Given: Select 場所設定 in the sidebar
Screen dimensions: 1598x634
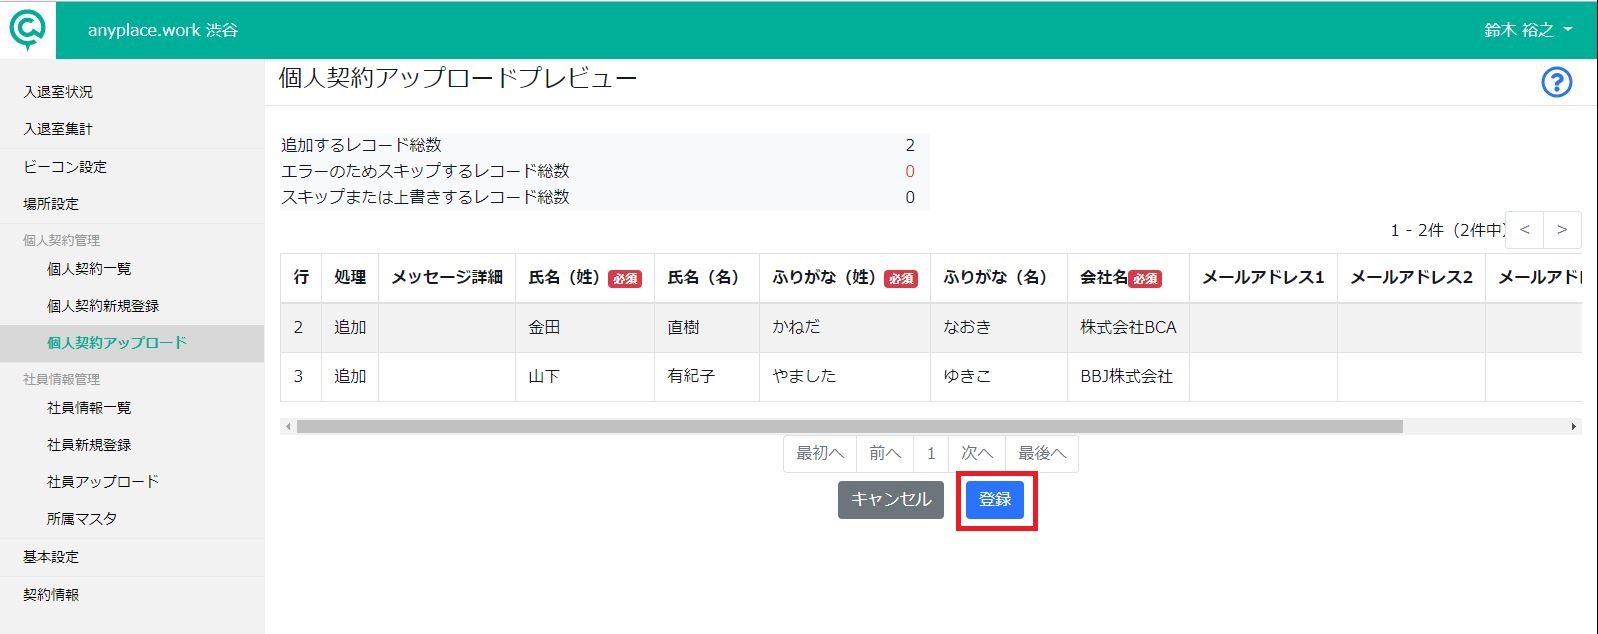Looking at the screenshot, I should [51, 204].
